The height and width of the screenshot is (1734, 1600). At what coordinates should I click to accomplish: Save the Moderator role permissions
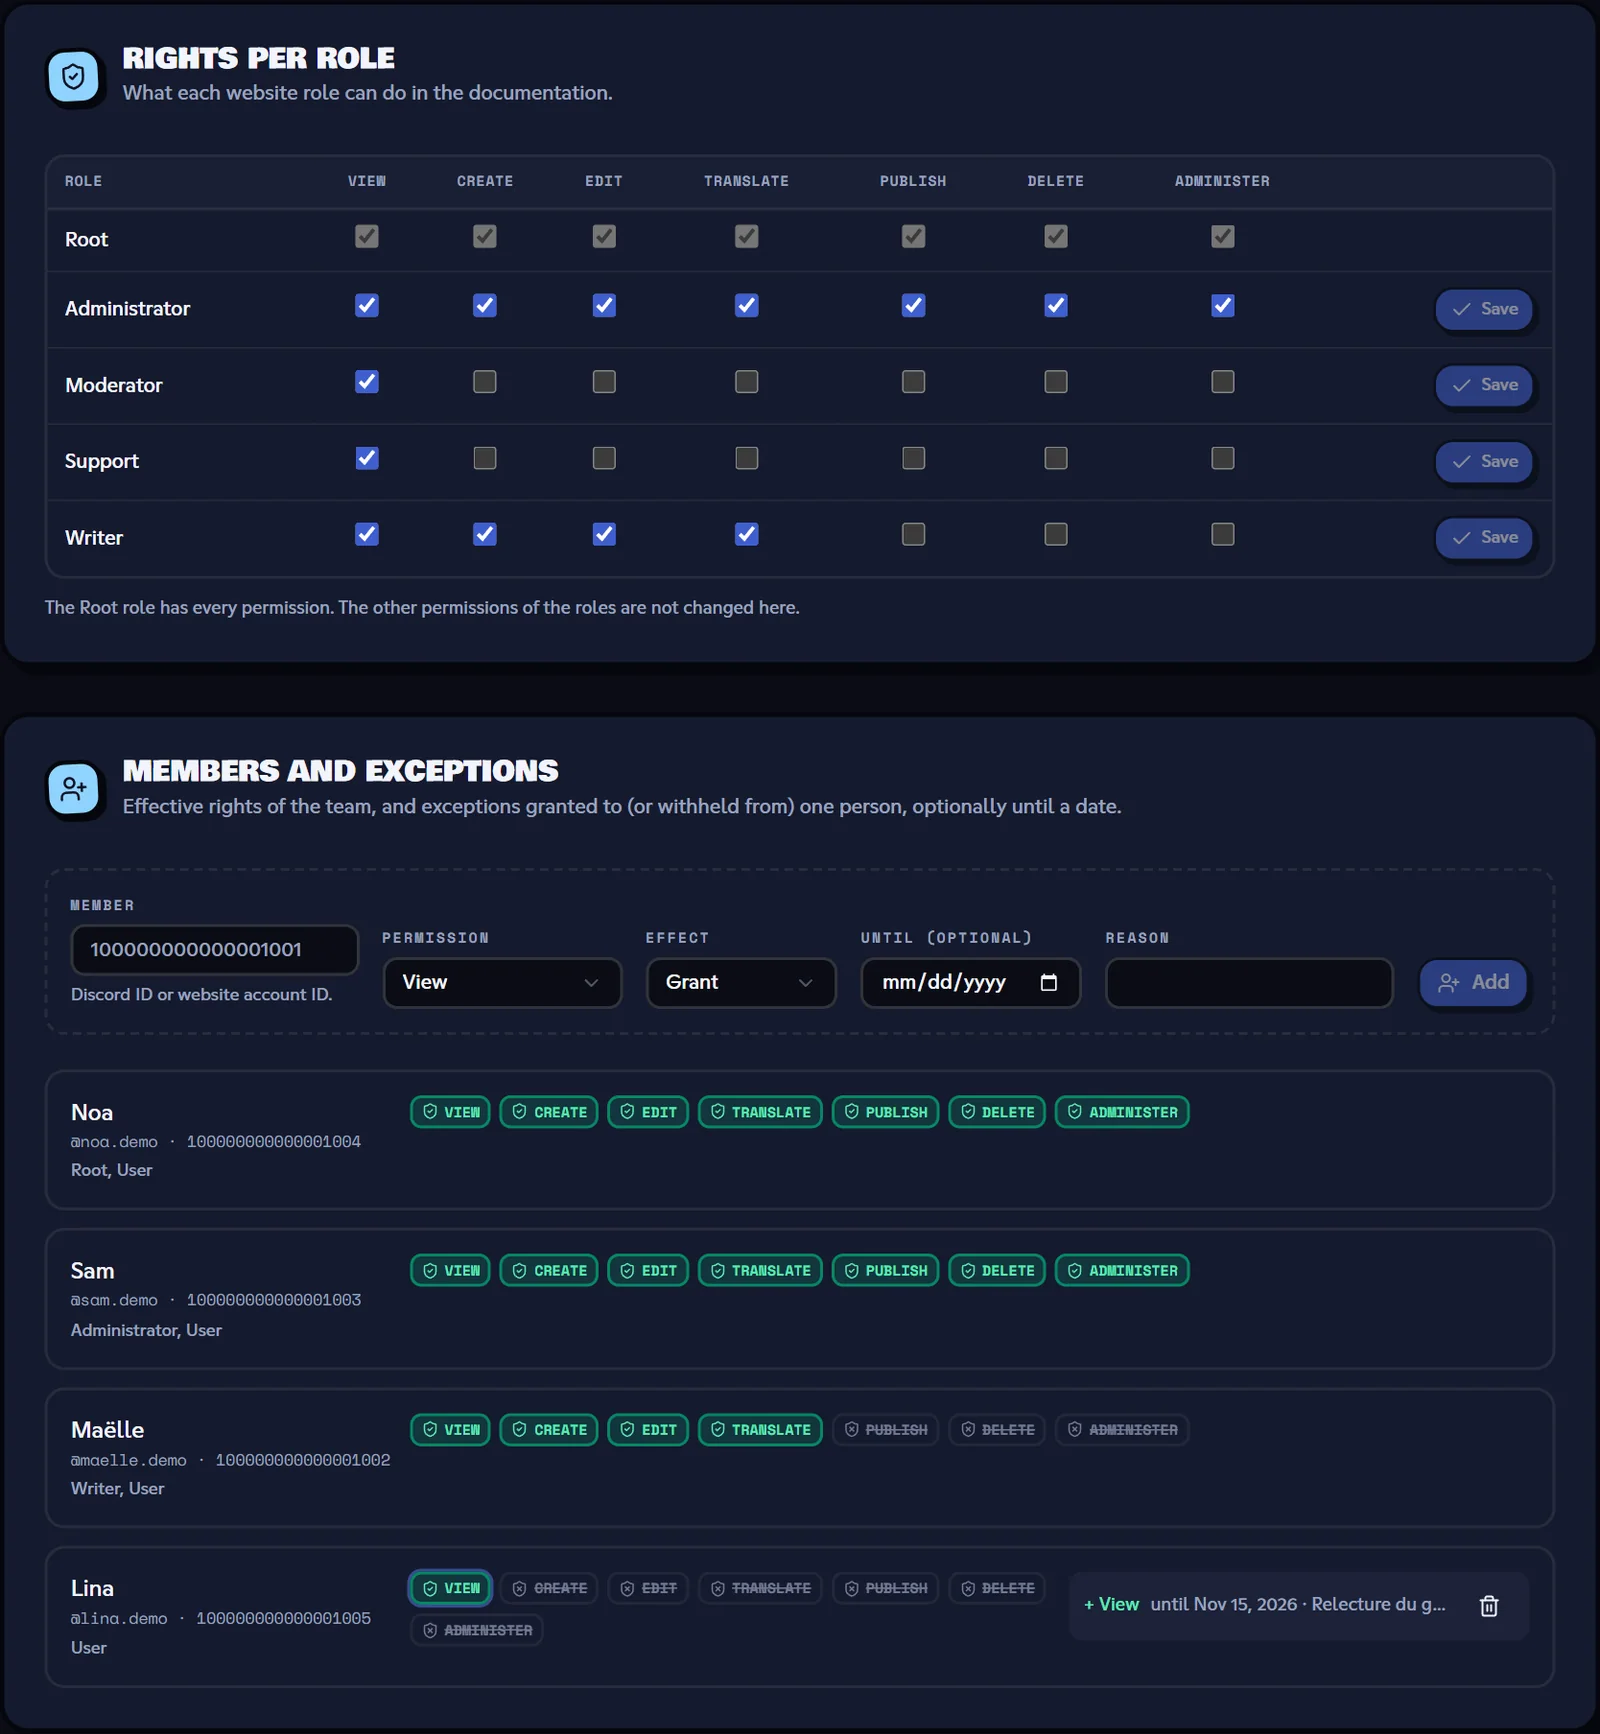(x=1484, y=385)
